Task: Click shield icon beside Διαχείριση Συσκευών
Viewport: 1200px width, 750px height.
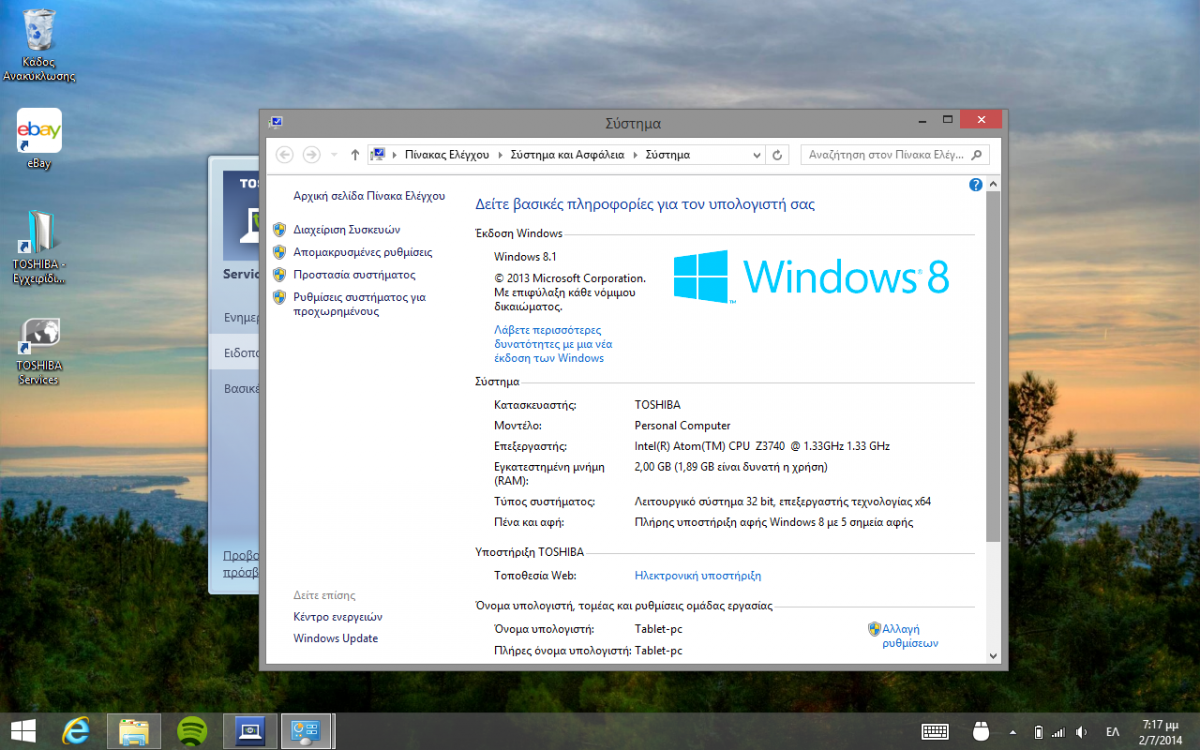Action: point(280,229)
